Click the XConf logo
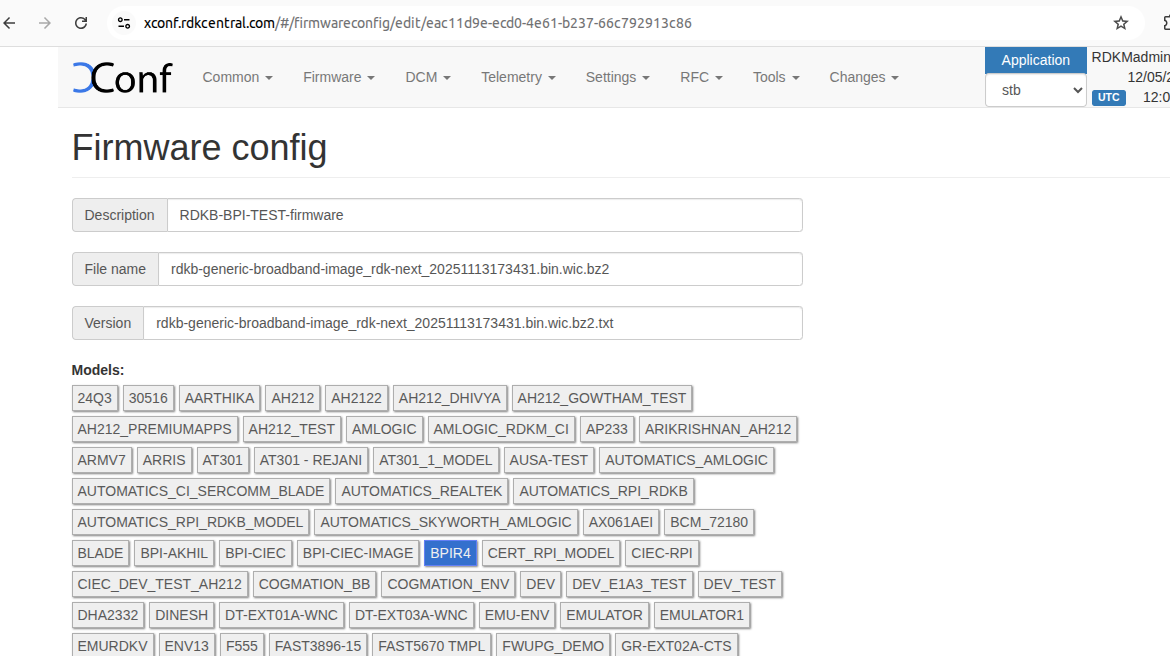This screenshot has width=1170, height=656. click(x=122, y=77)
